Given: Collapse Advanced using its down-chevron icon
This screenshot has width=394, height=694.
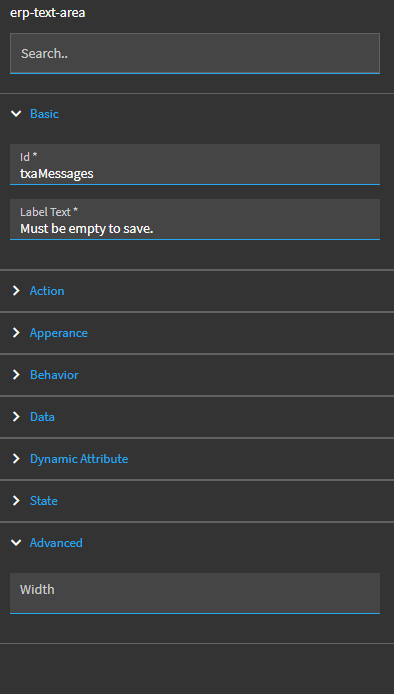Looking at the screenshot, I should pos(16,543).
